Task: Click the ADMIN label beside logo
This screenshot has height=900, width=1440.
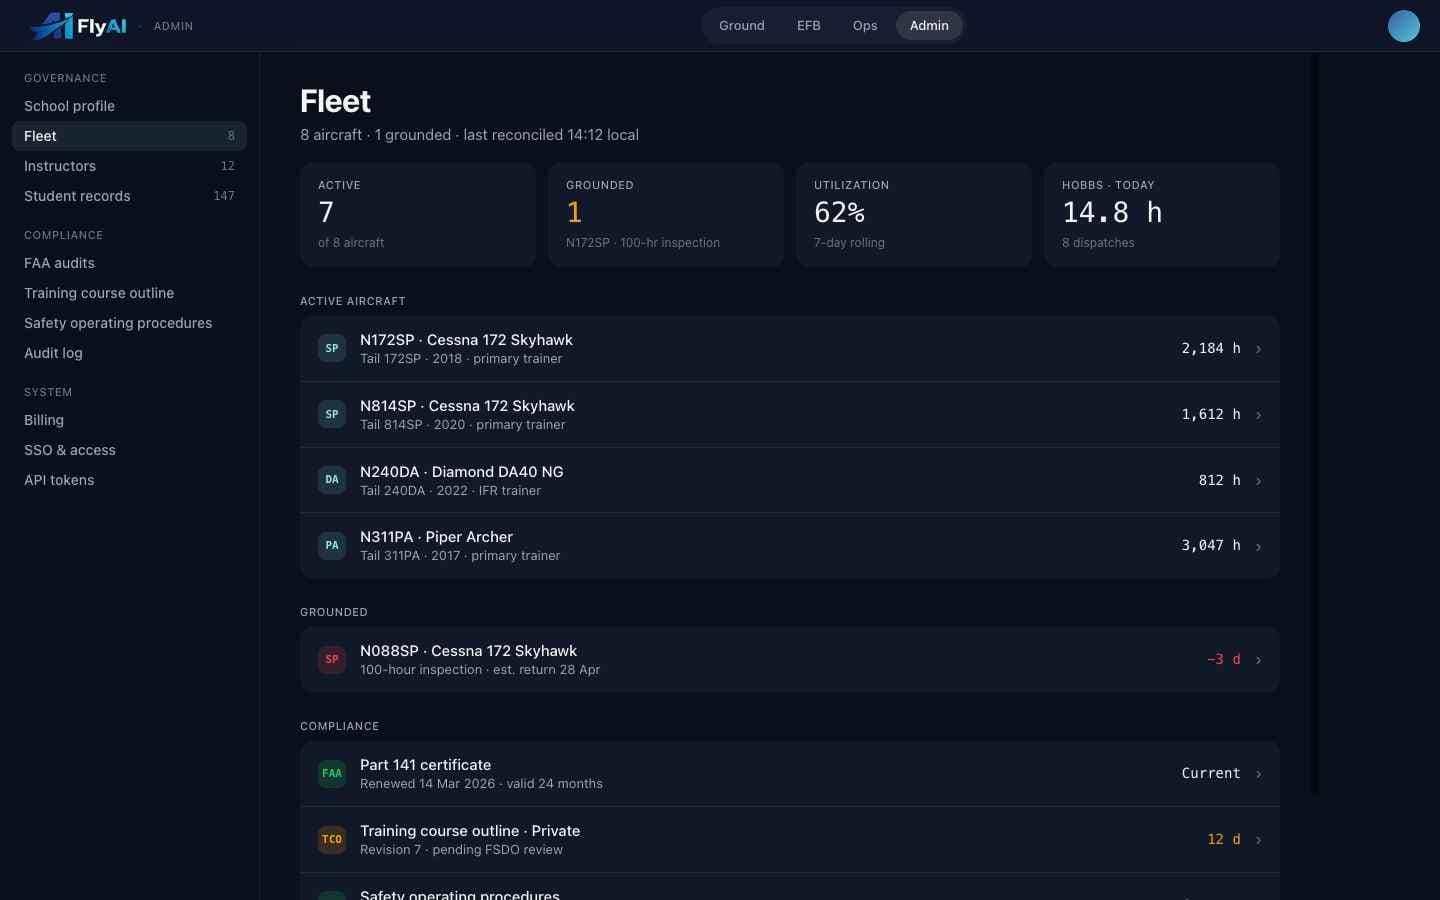Action: coord(173,26)
